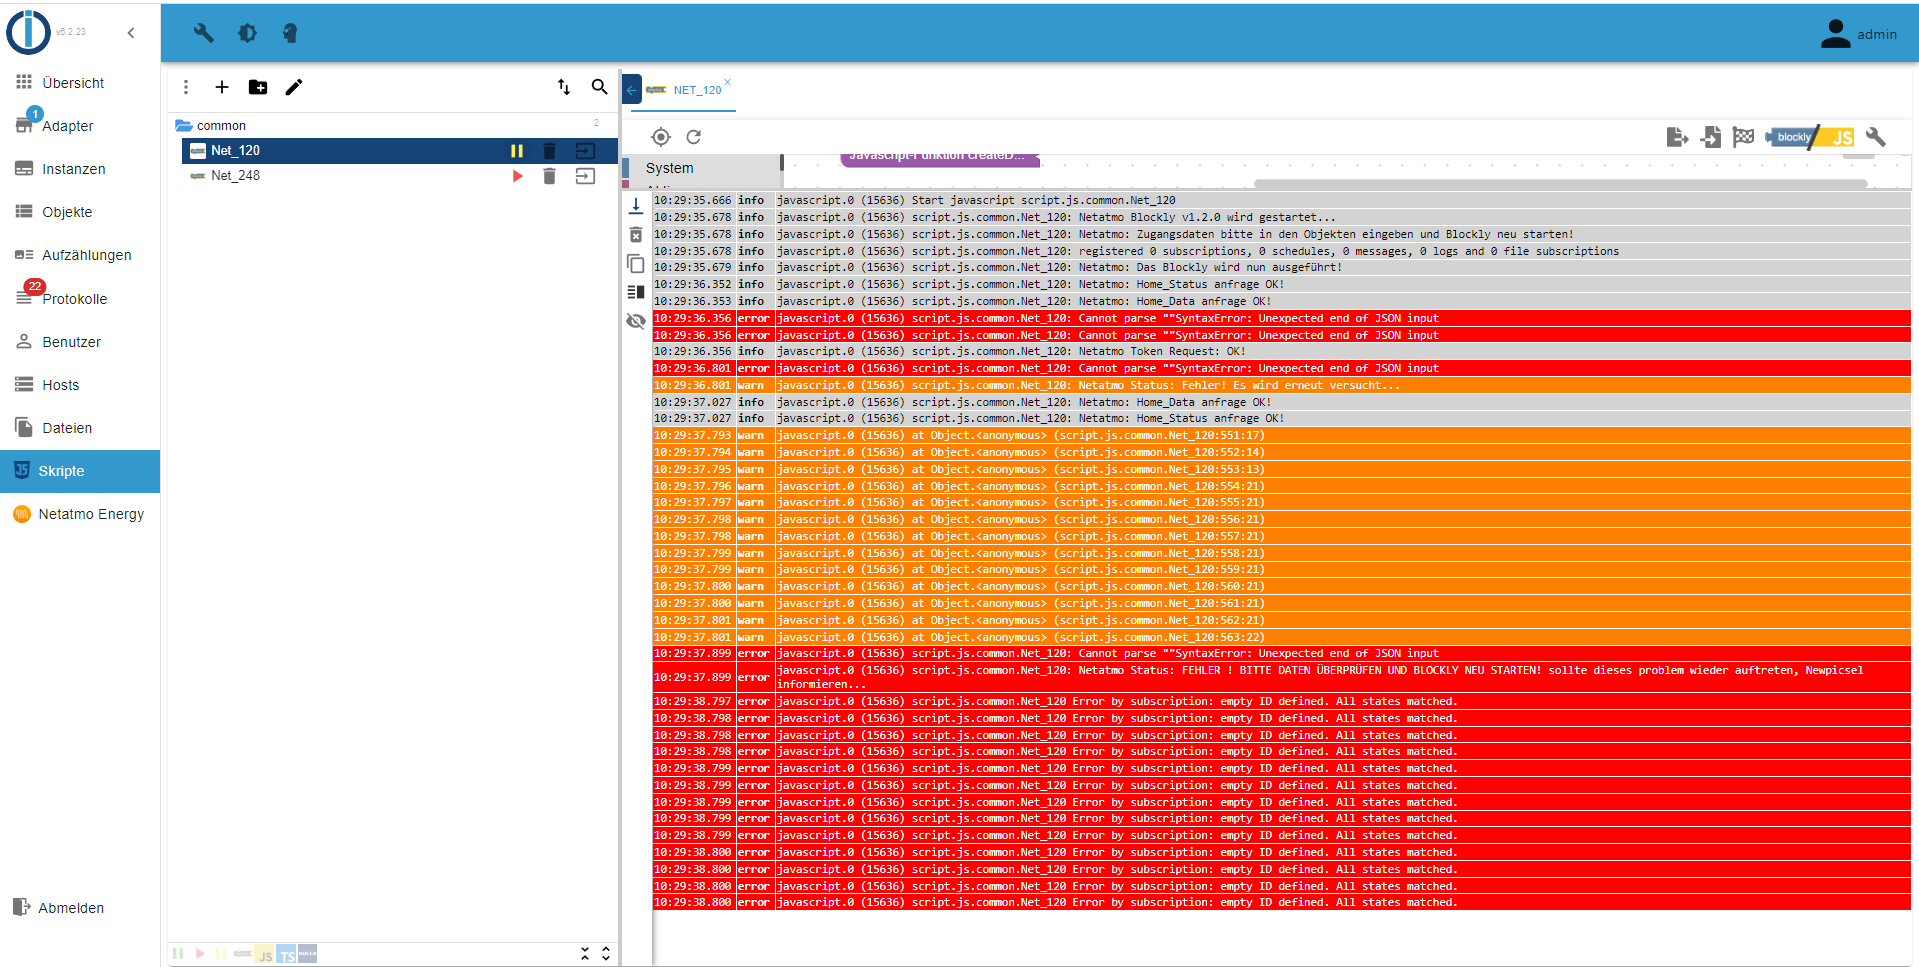Image resolution: width=1919 pixels, height=967 pixels.
Task: Filter stopped scripts red play icon at bottom
Action: click(200, 954)
